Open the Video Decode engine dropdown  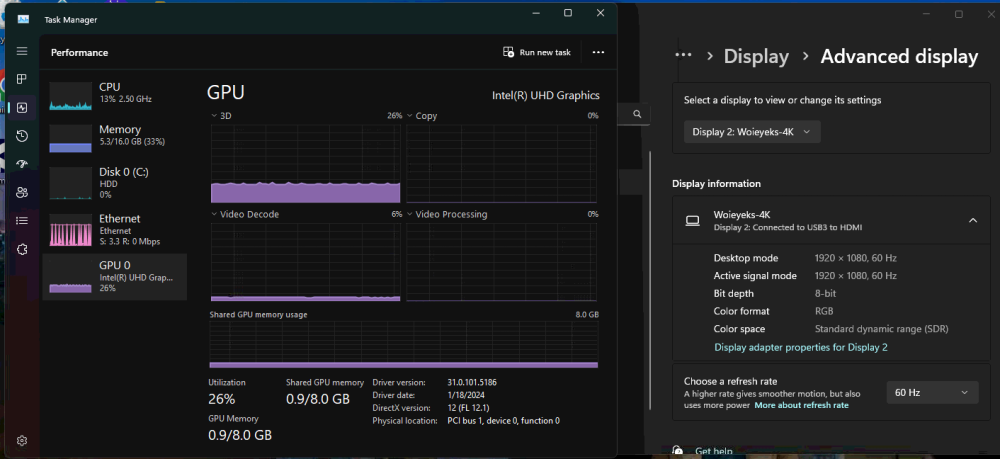point(214,214)
